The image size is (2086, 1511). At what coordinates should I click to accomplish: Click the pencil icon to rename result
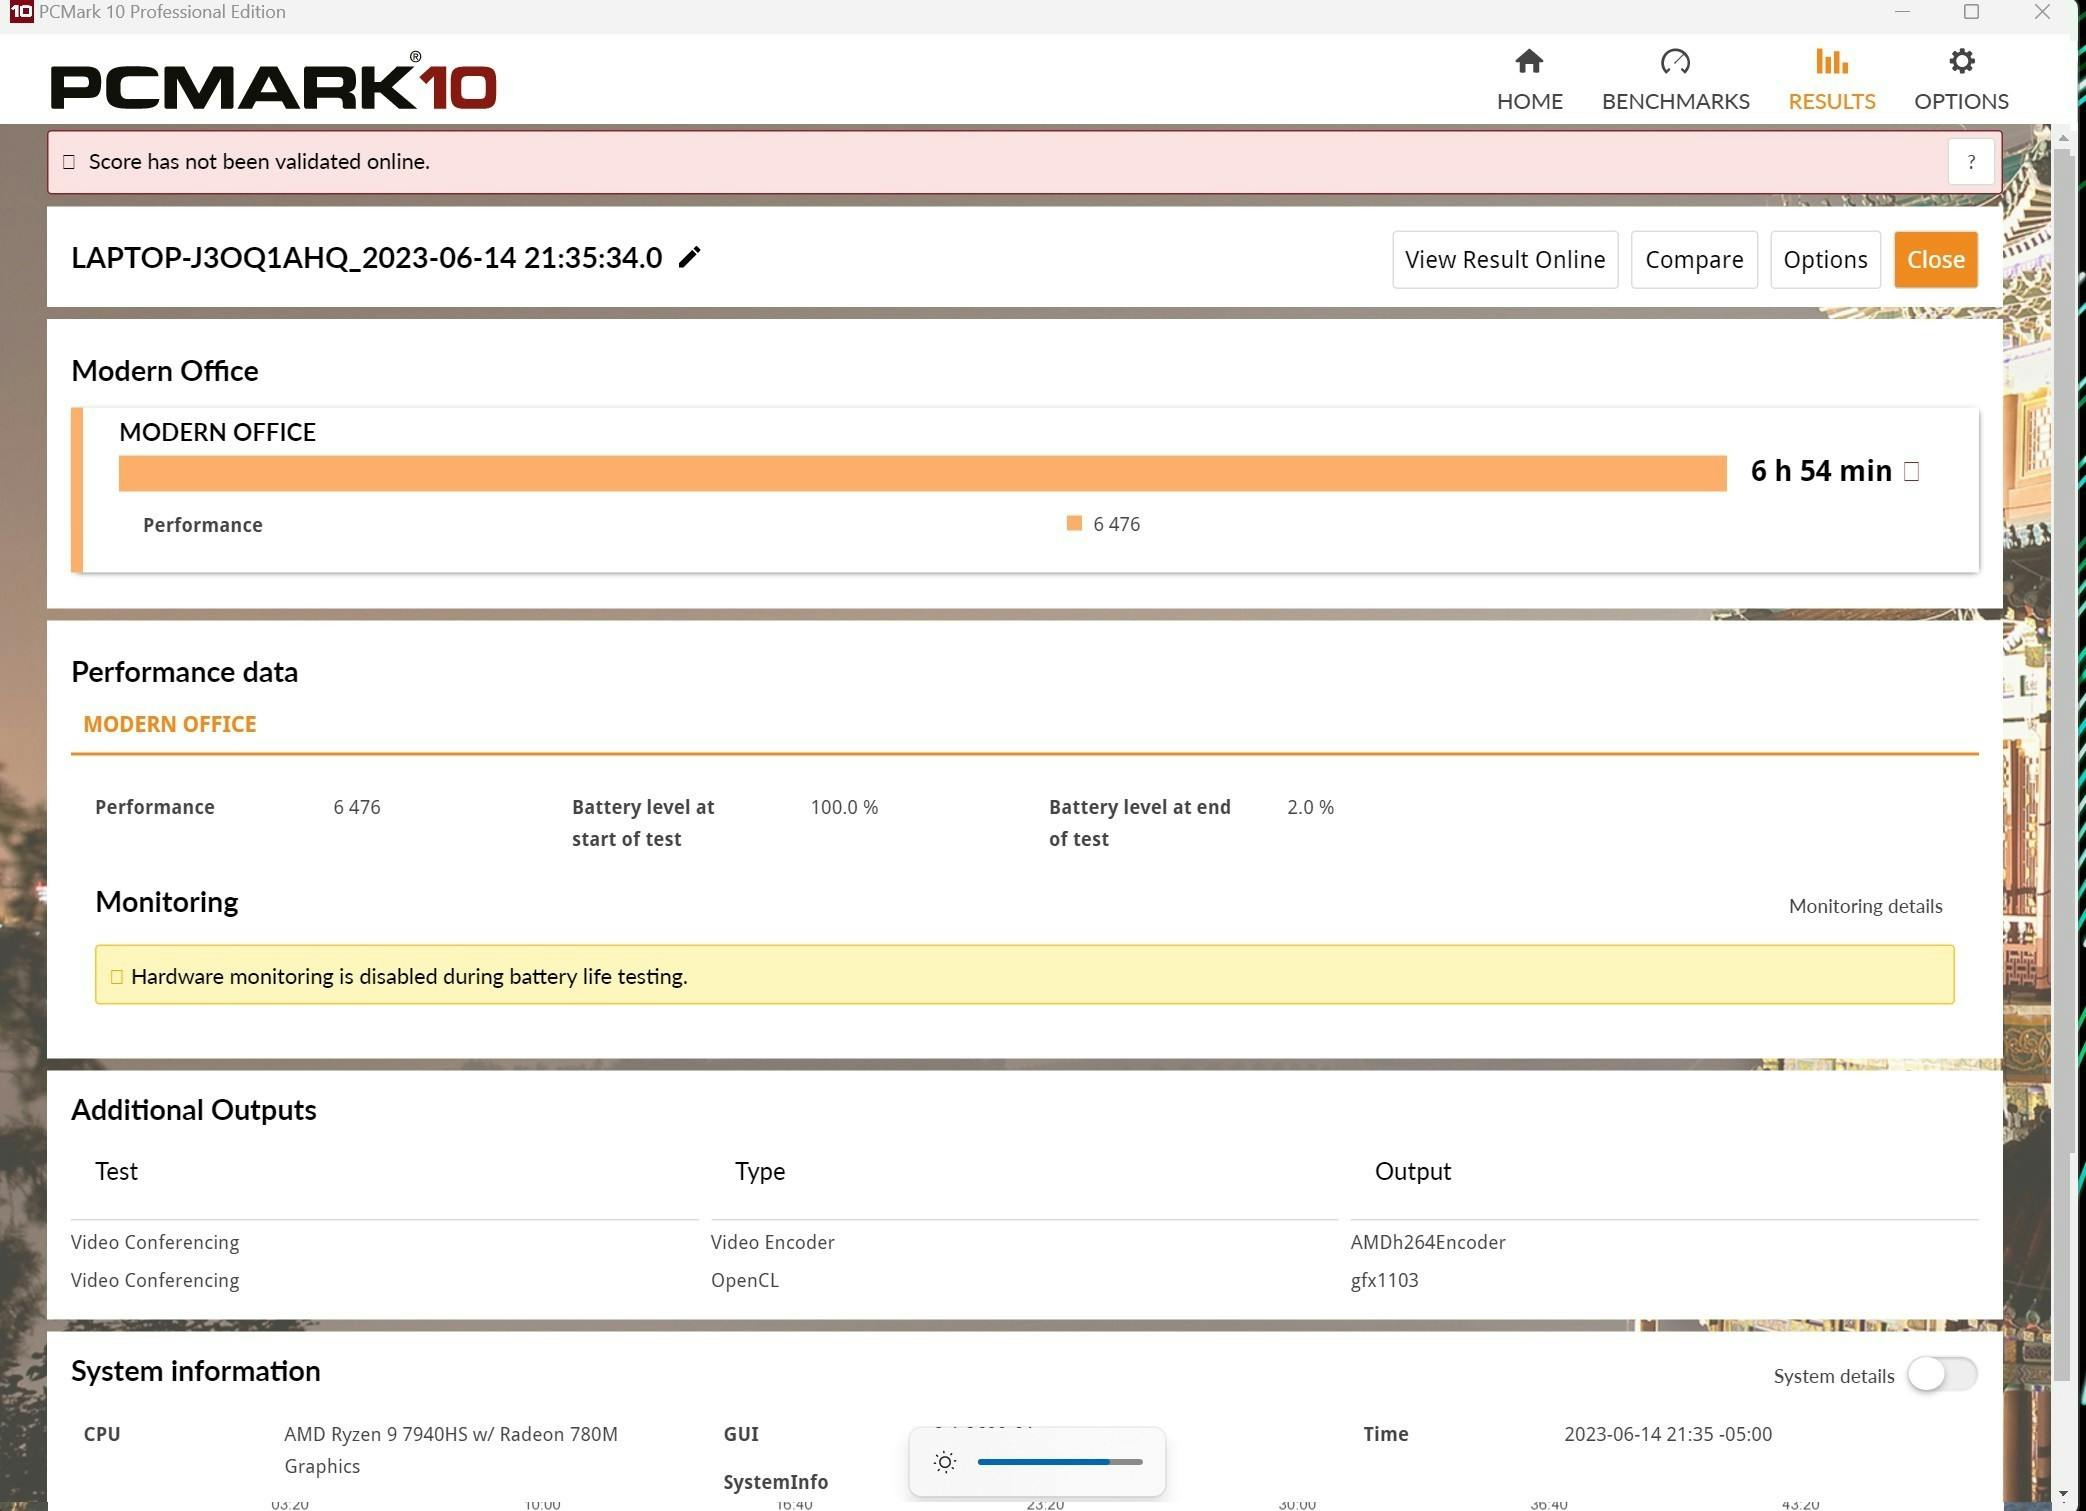point(689,257)
